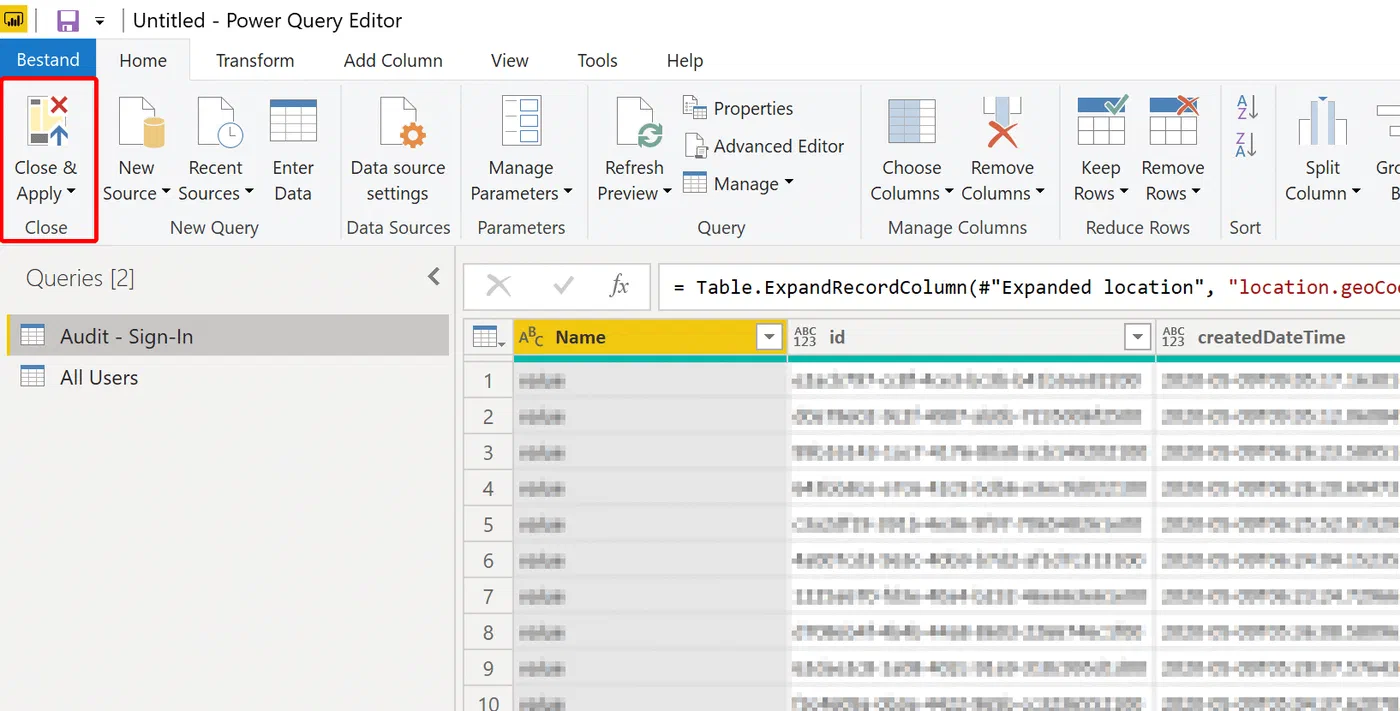This screenshot has width=1400, height=711.
Task: Click the Manage Parameters icon
Action: pos(521,122)
